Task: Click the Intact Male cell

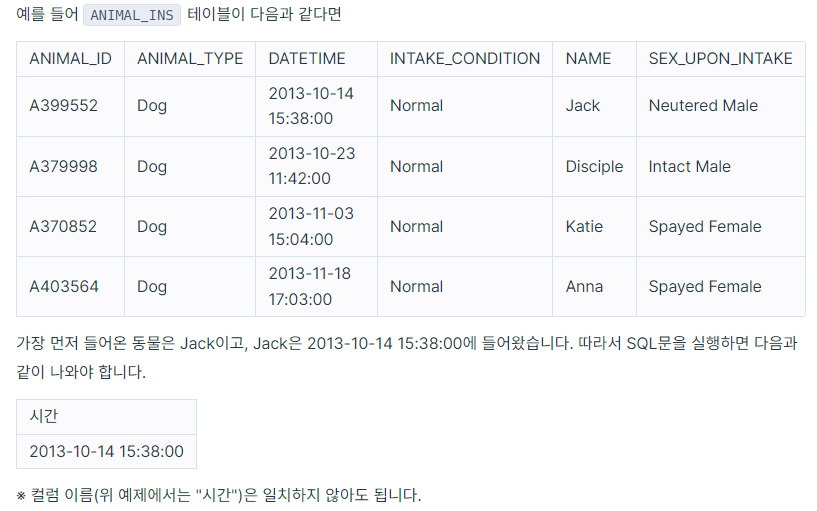Action: pyautogui.click(x=721, y=167)
